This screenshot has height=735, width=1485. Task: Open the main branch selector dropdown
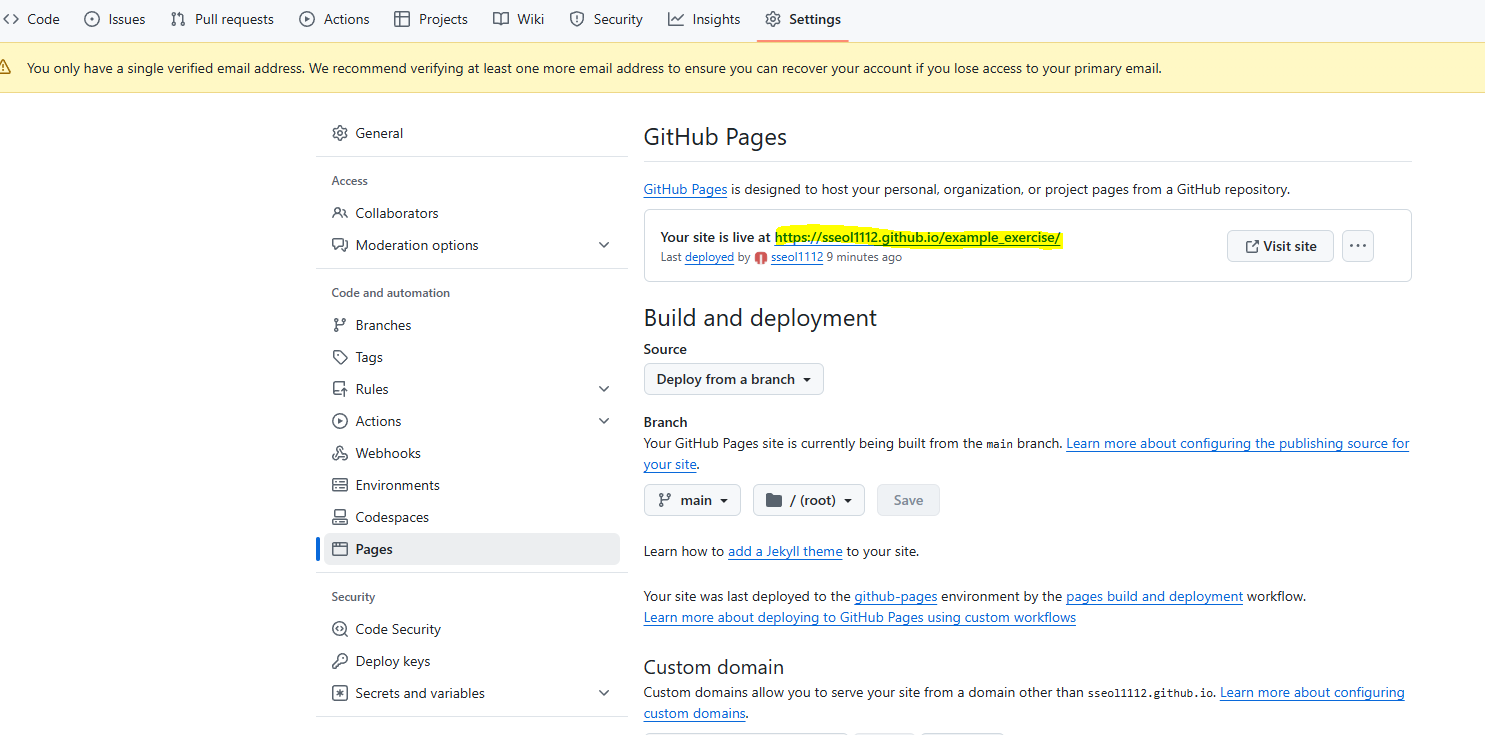pyautogui.click(x=692, y=500)
